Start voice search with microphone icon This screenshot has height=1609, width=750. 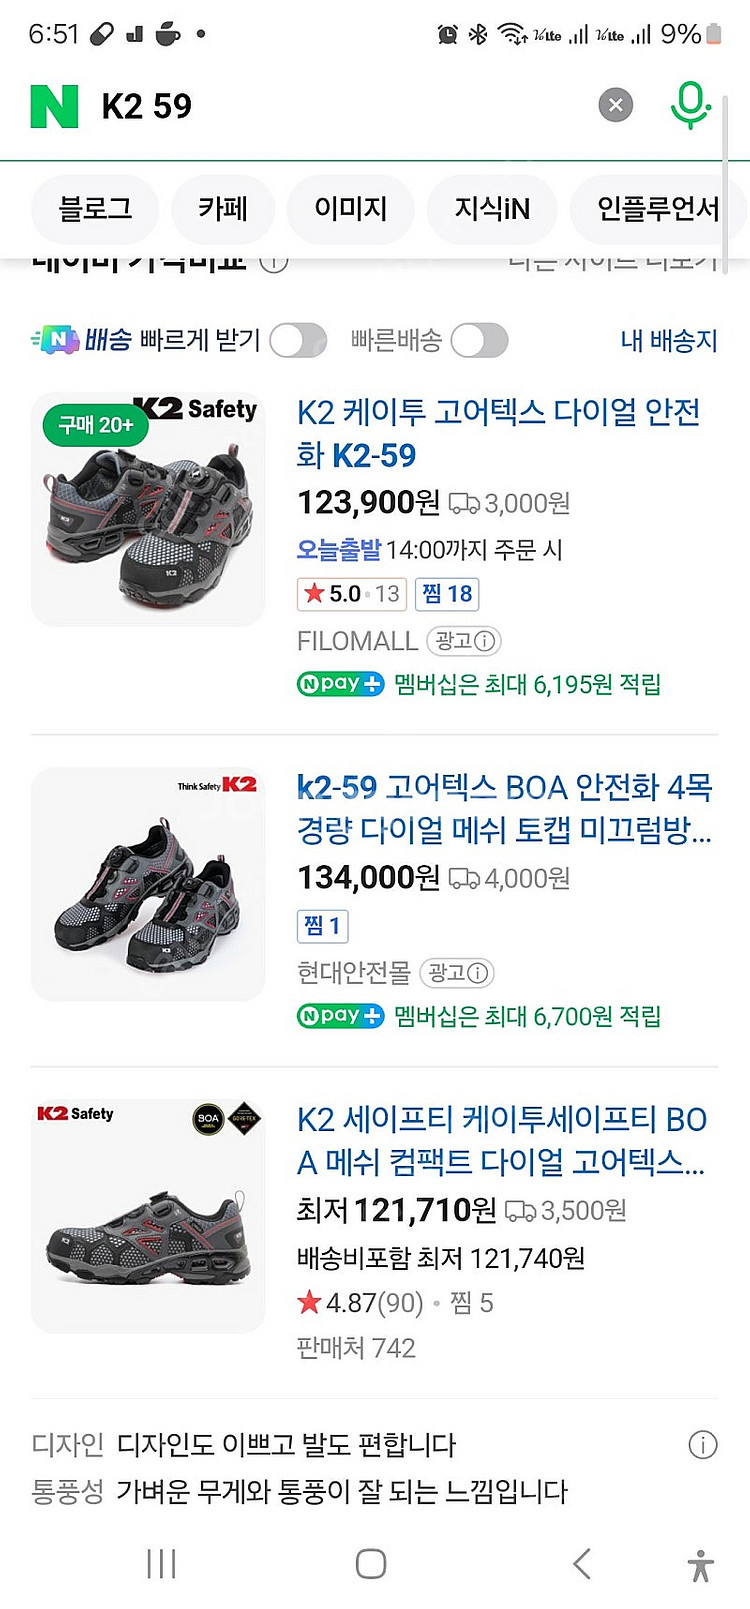690,105
